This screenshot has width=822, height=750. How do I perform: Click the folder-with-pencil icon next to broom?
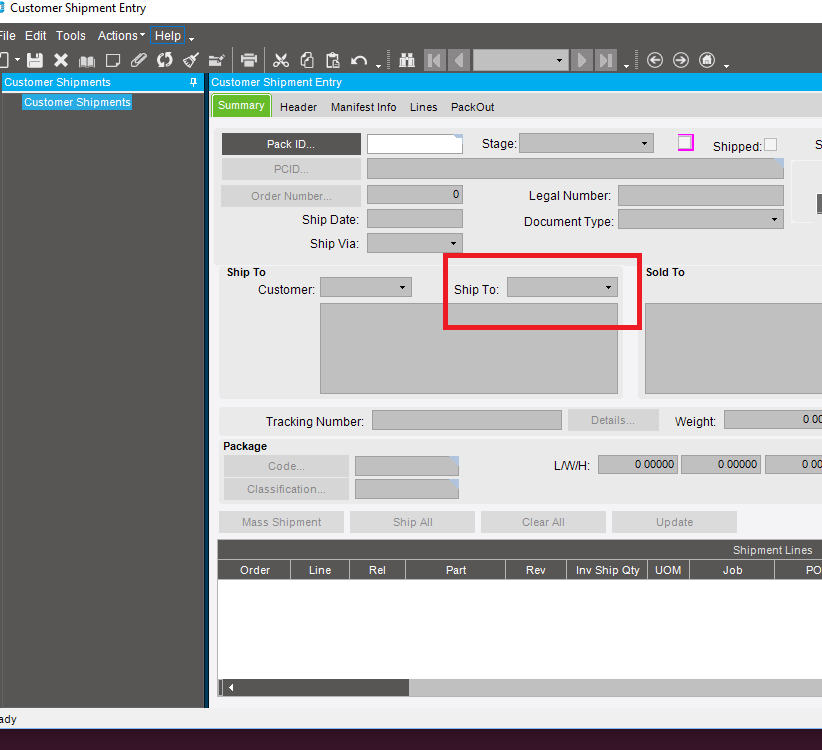pyautogui.click(x=217, y=60)
